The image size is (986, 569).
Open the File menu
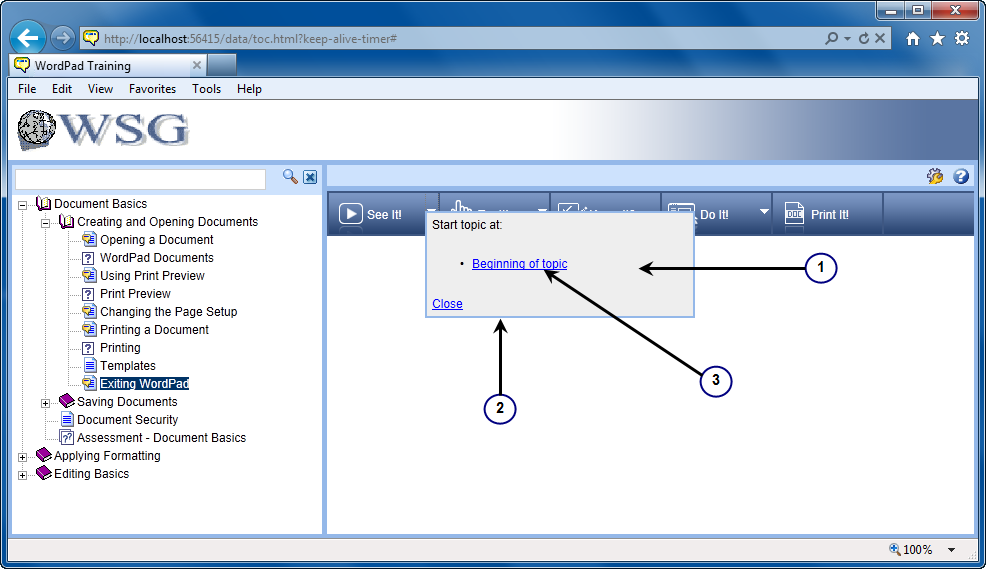(x=27, y=89)
